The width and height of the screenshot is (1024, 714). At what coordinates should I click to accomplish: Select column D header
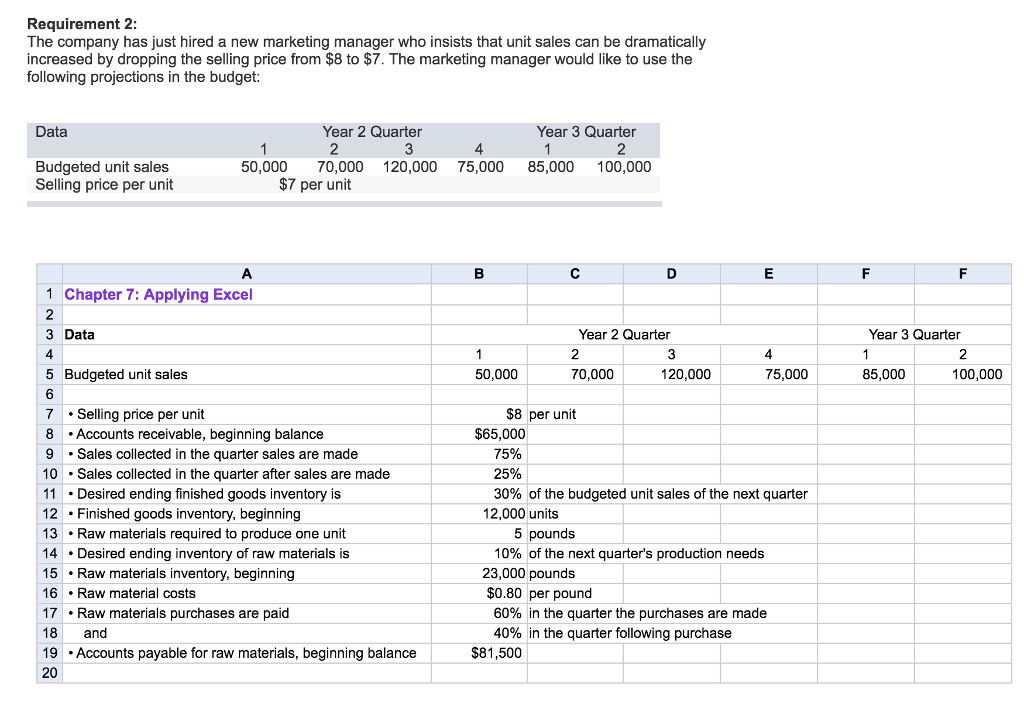[x=671, y=274]
